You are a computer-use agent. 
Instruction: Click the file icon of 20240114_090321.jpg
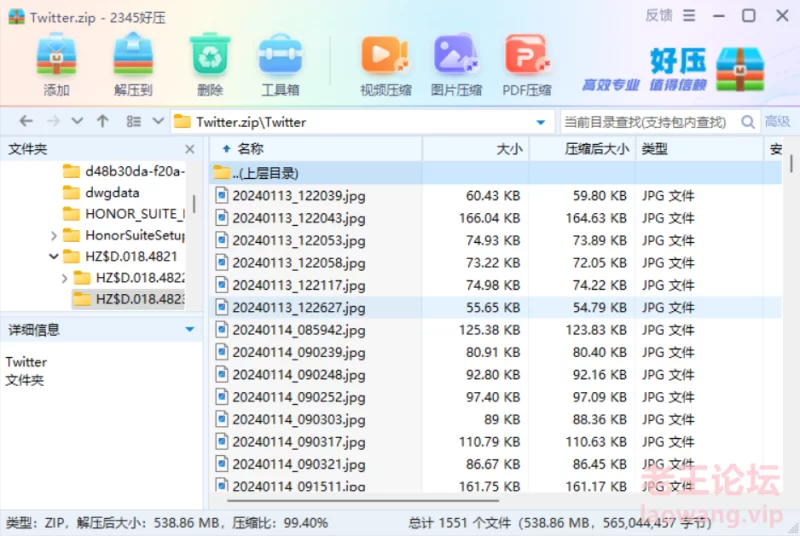tap(221, 464)
